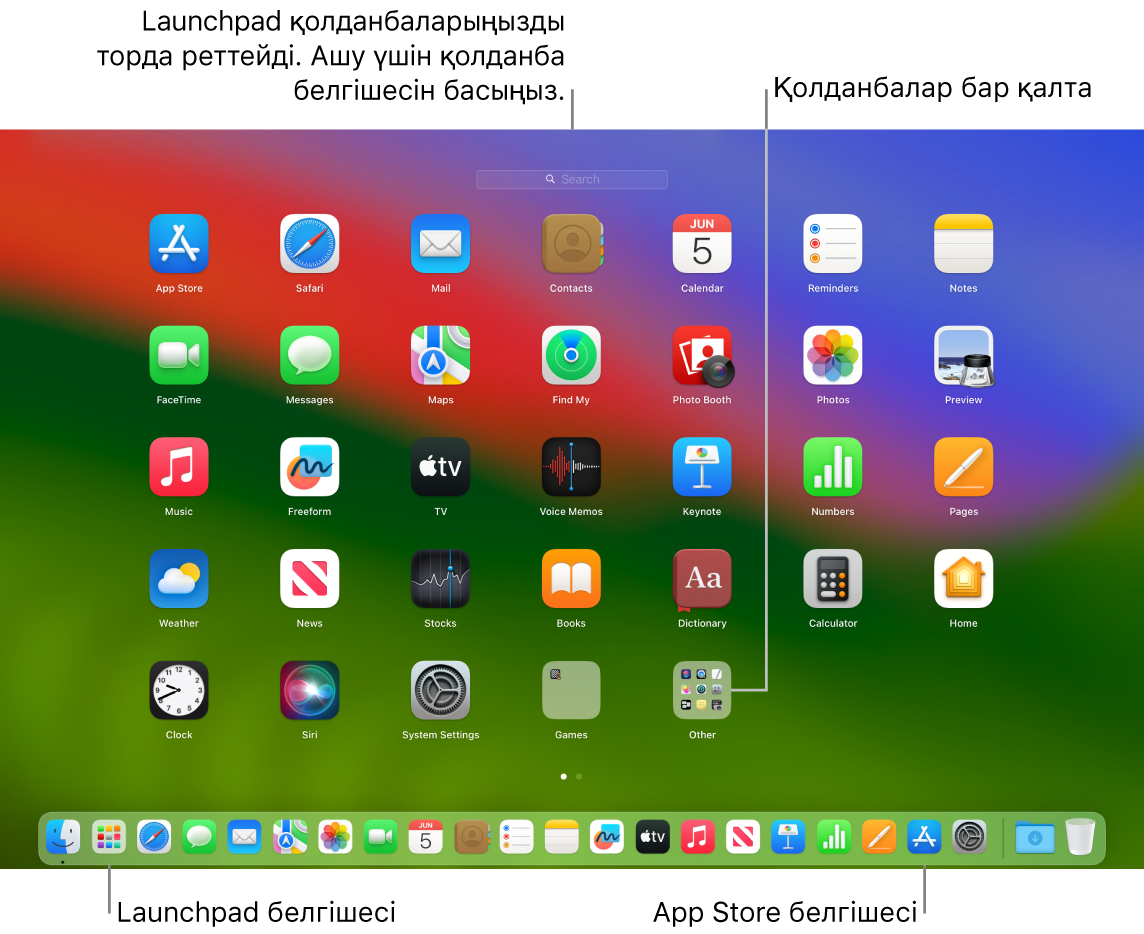
Task: Open App Store in the Launchpad grid
Action: 179,244
